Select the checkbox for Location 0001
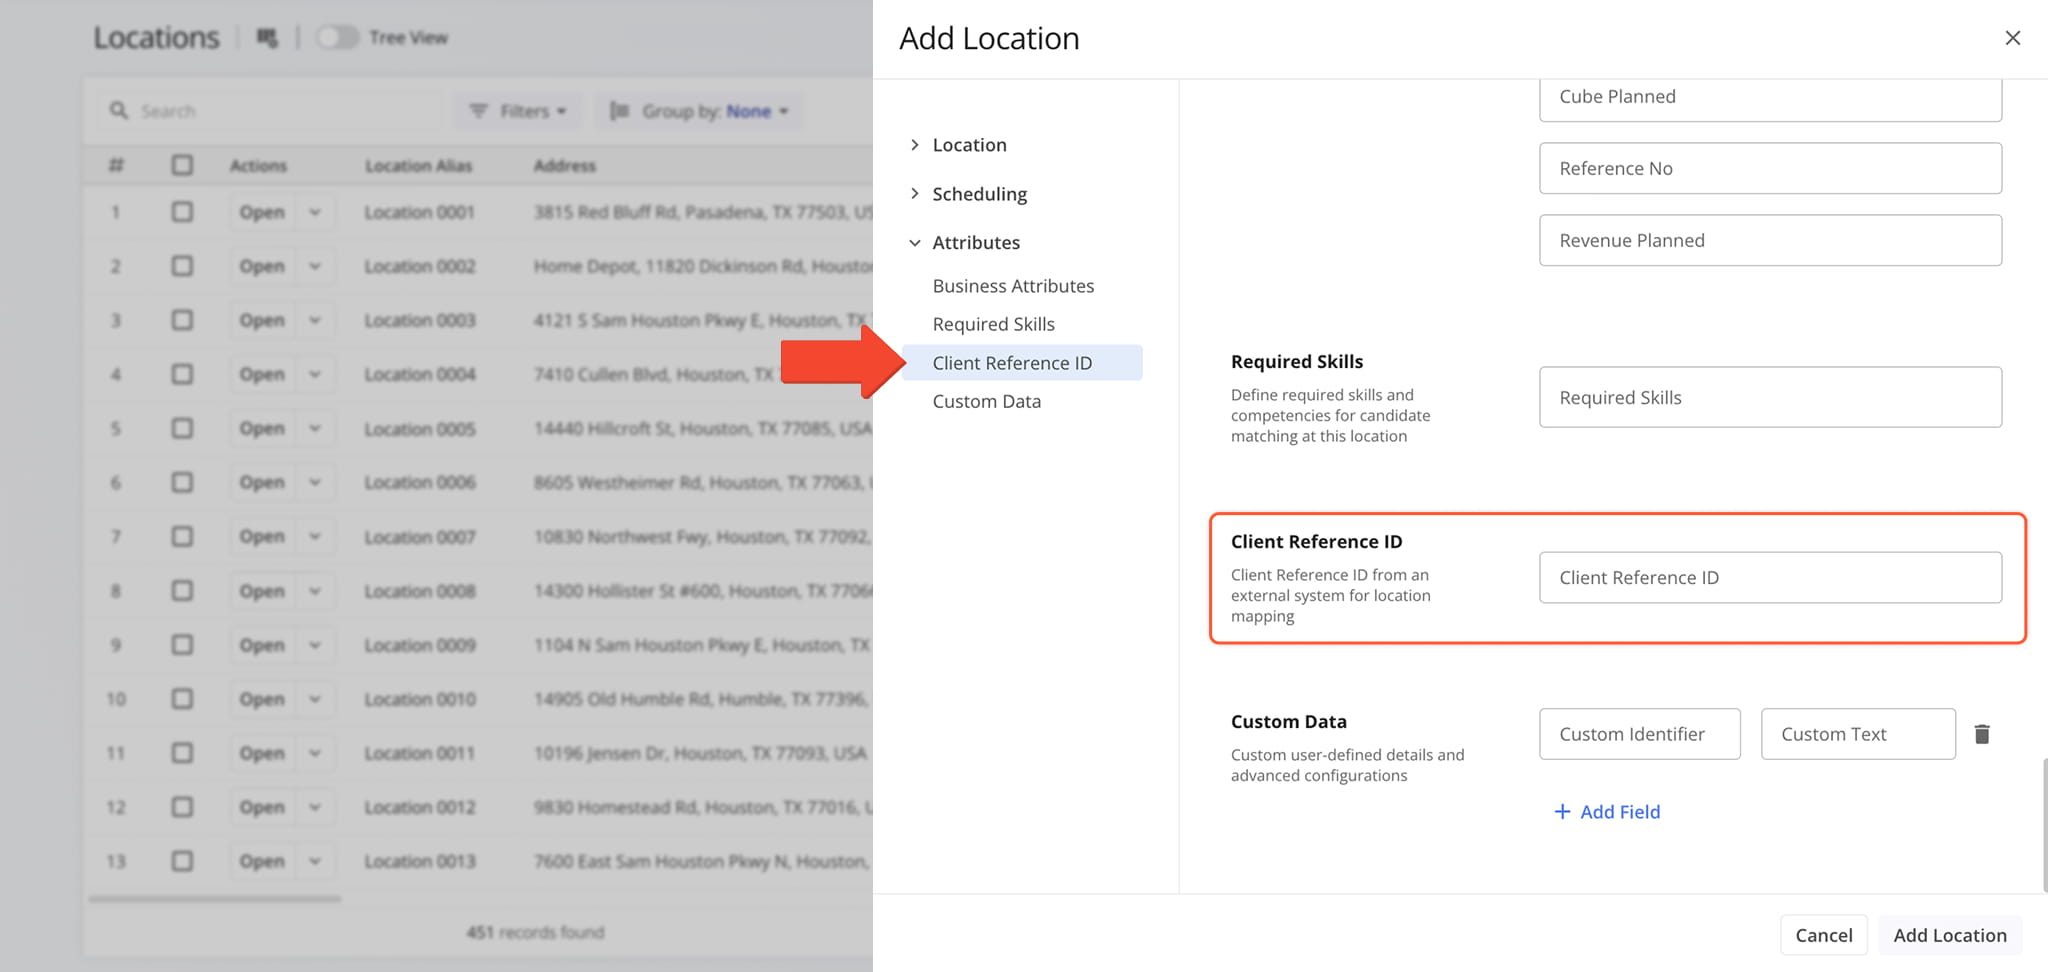 pos(182,212)
